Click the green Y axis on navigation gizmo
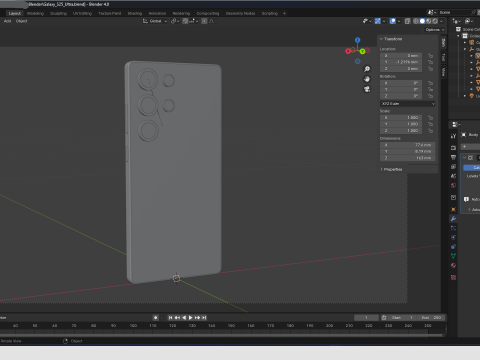The height and width of the screenshot is (360, 480). [362, 51]
